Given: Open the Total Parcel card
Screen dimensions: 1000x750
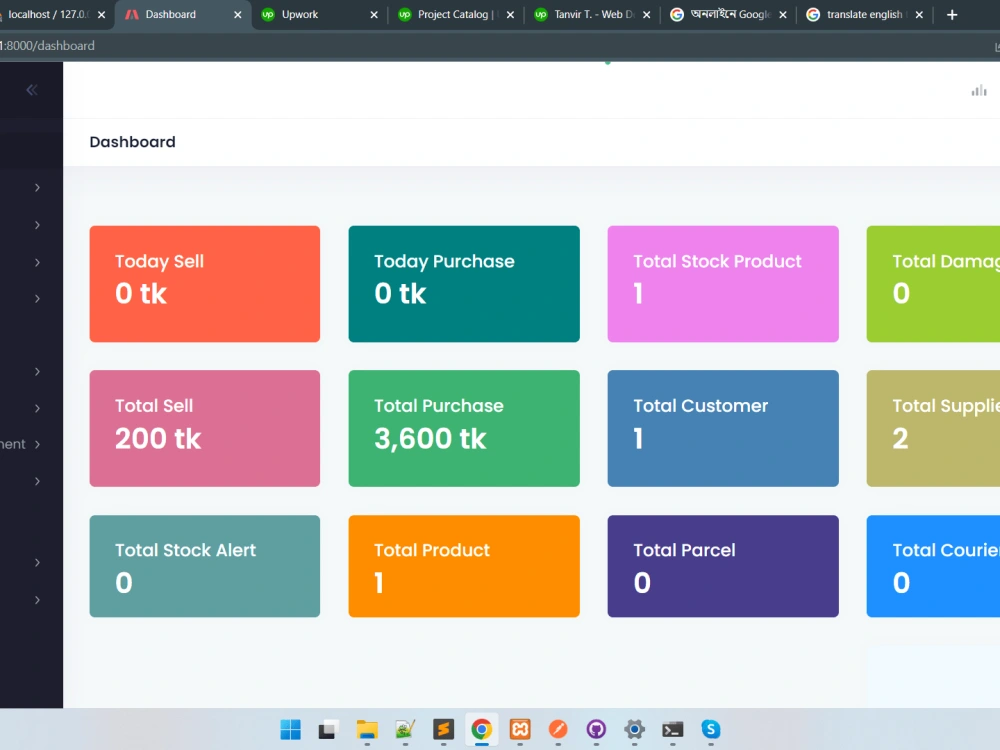Looking at the screenshot, I should pos(723,566).
